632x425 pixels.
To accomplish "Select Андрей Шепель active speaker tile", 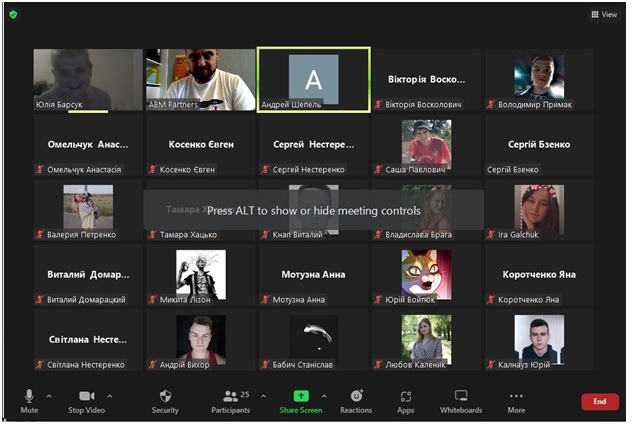I will pyautogui.click(x=314, y=79).
